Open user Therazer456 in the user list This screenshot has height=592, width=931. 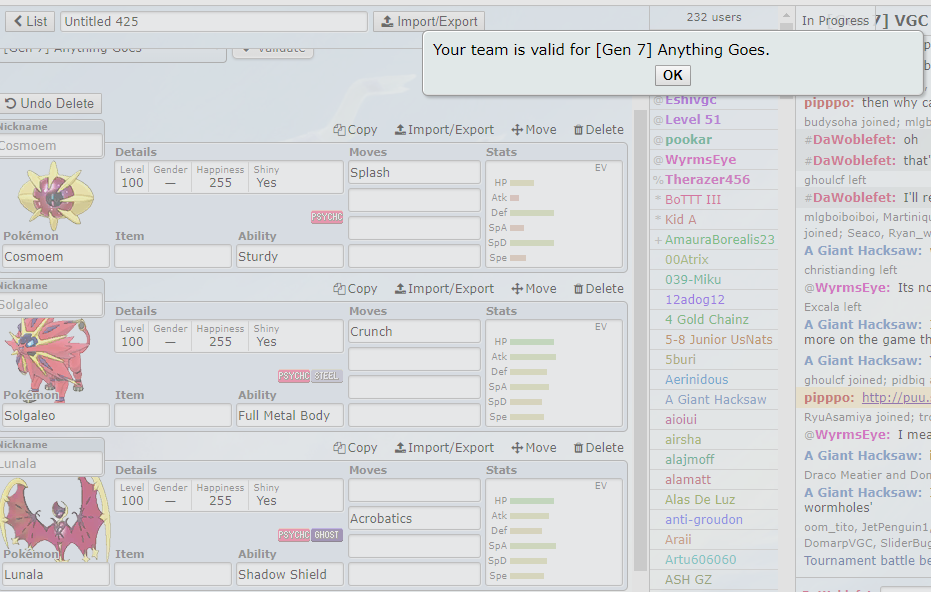[x=707, y=180]
